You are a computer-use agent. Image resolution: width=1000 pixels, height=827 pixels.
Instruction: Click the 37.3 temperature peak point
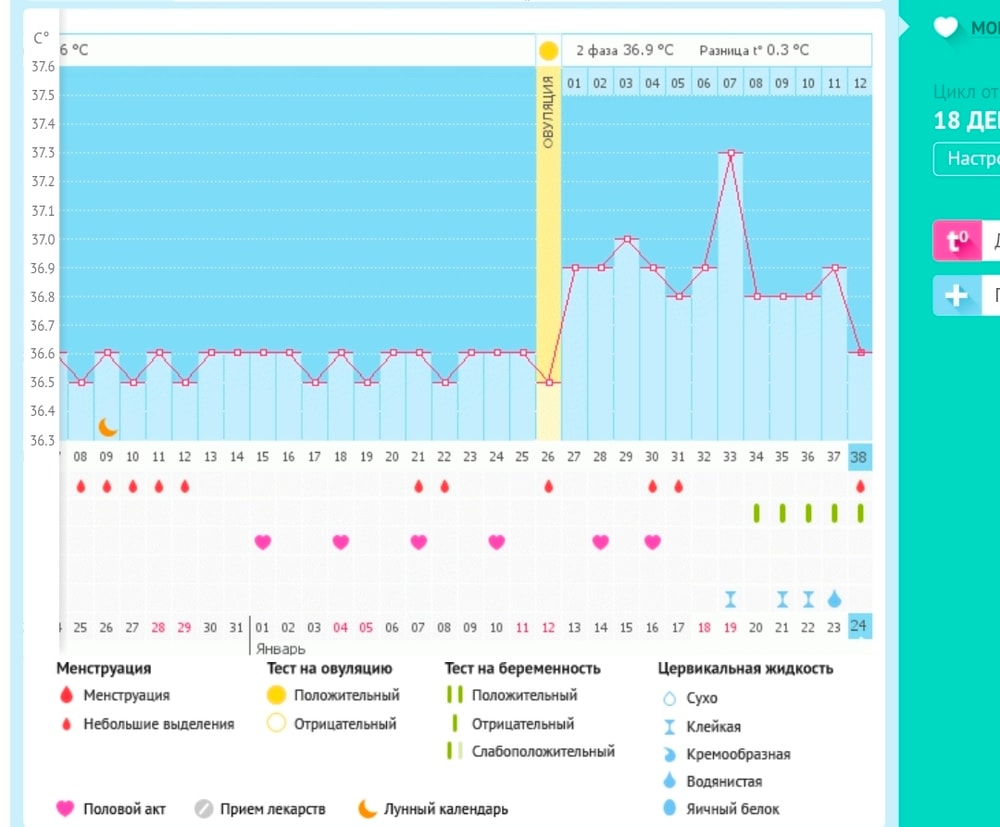click(731, 153)
